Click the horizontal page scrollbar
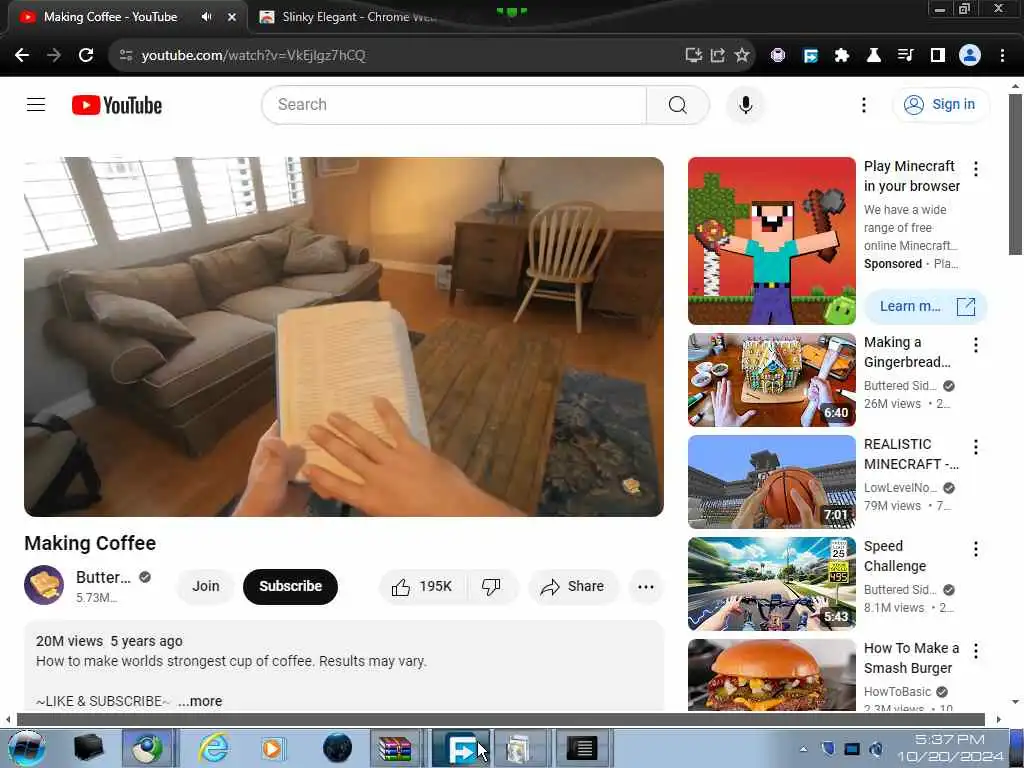 pyautogui.click(x=500, y=719)
